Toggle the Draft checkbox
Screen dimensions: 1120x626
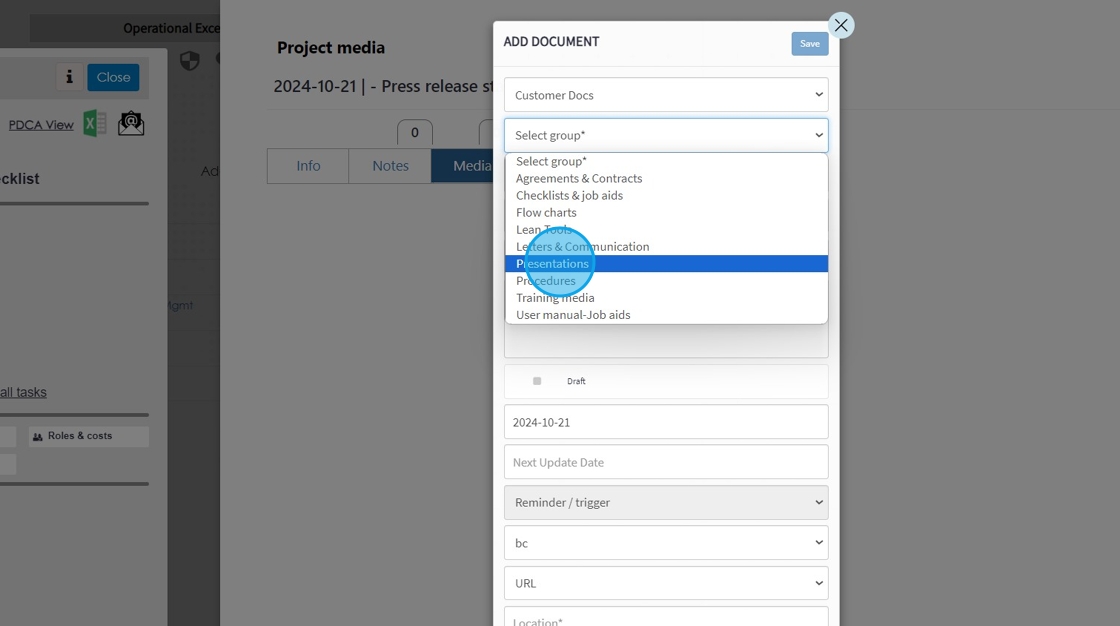(537, 382)
